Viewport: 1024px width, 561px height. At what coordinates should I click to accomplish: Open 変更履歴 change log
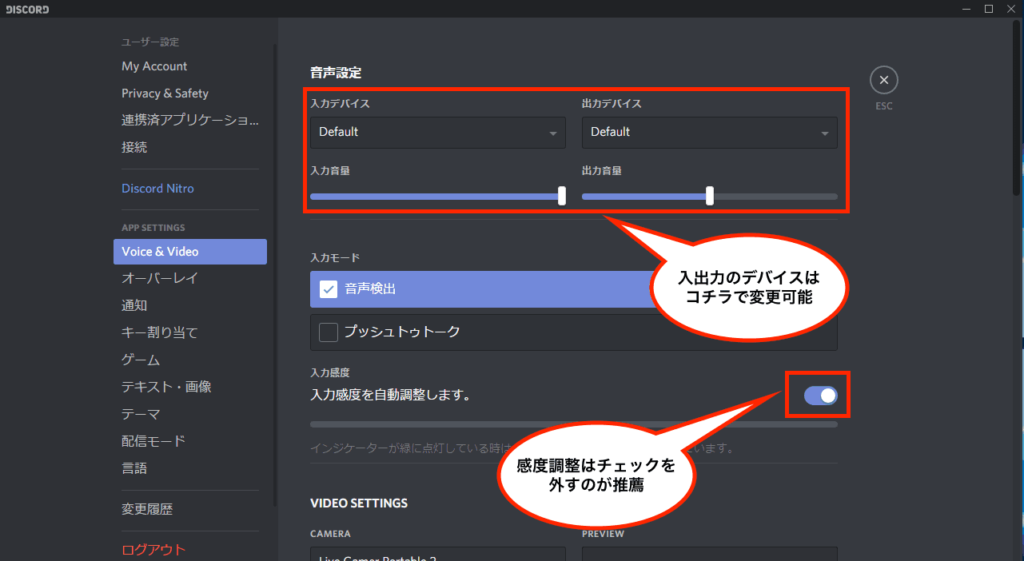click(147, 509)
